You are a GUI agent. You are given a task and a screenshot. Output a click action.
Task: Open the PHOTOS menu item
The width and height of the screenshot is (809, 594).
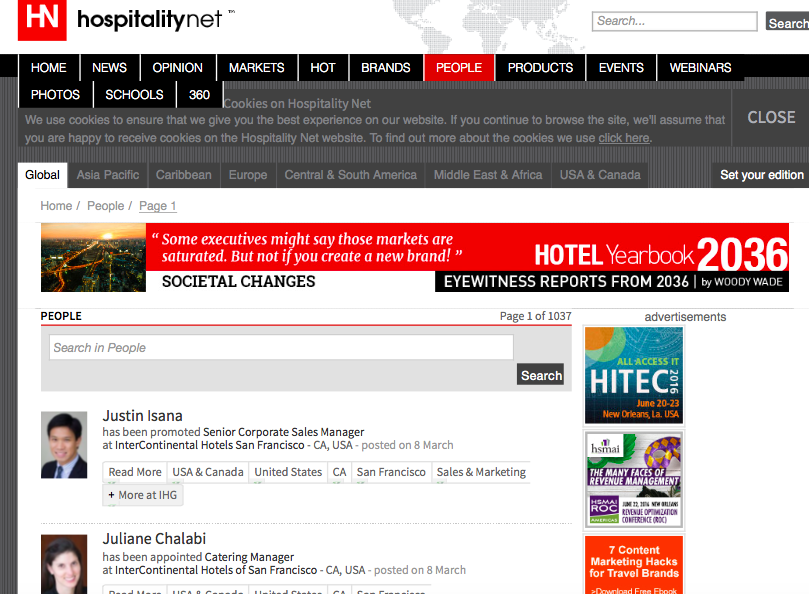tap(55, 95)
